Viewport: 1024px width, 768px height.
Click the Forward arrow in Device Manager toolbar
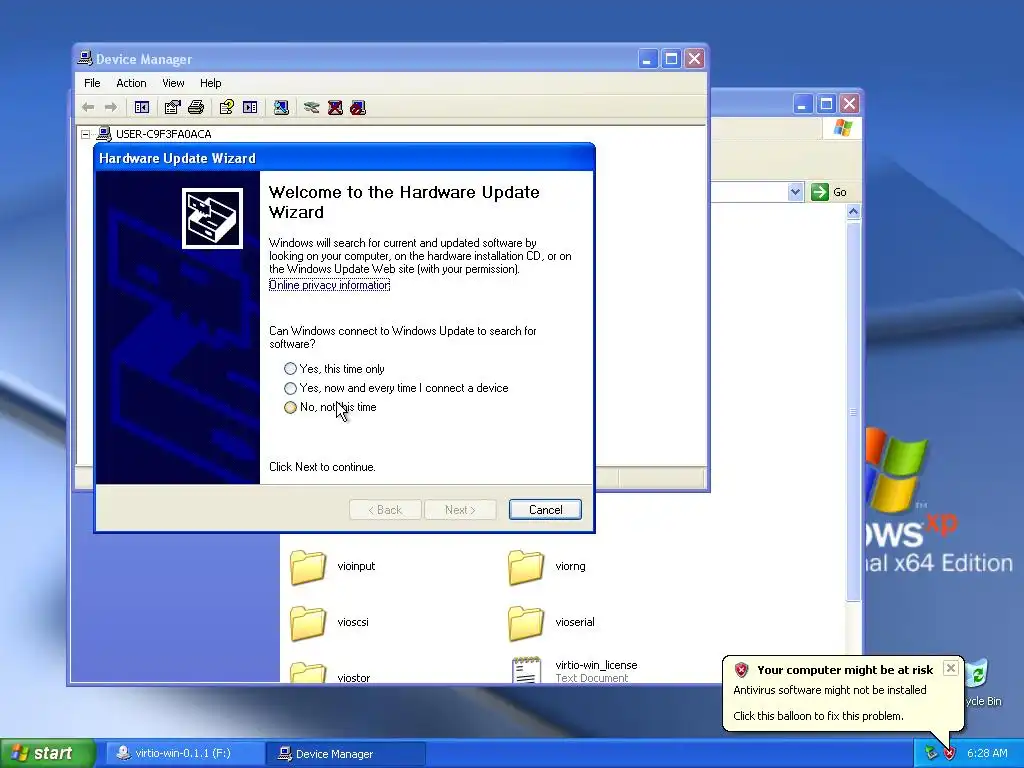click(x=111, y=107)
